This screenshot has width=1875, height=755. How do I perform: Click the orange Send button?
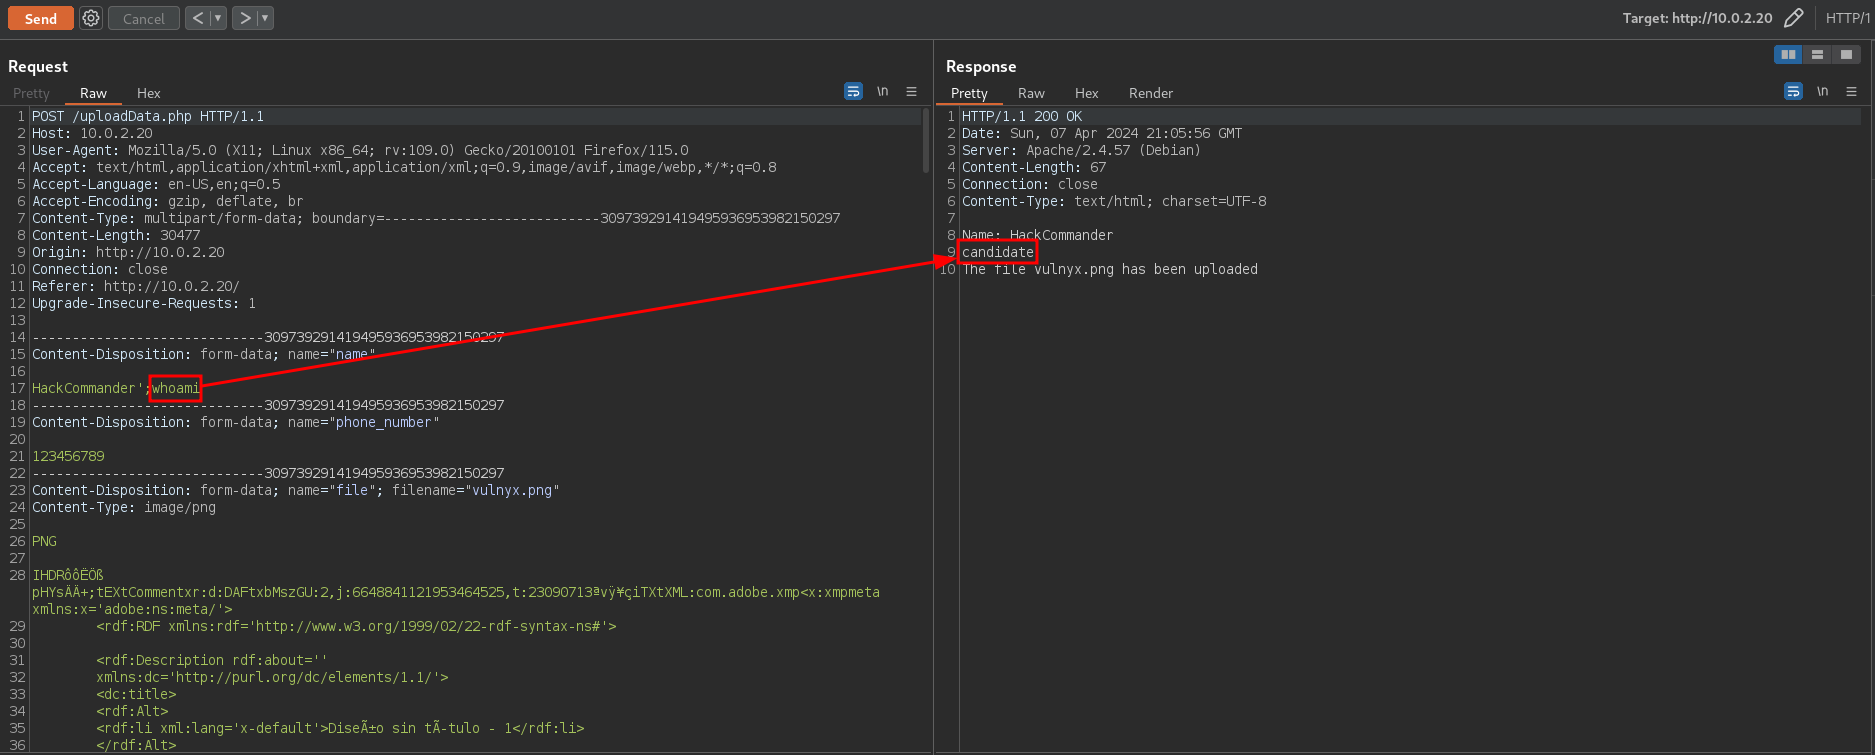coord(41,18)
